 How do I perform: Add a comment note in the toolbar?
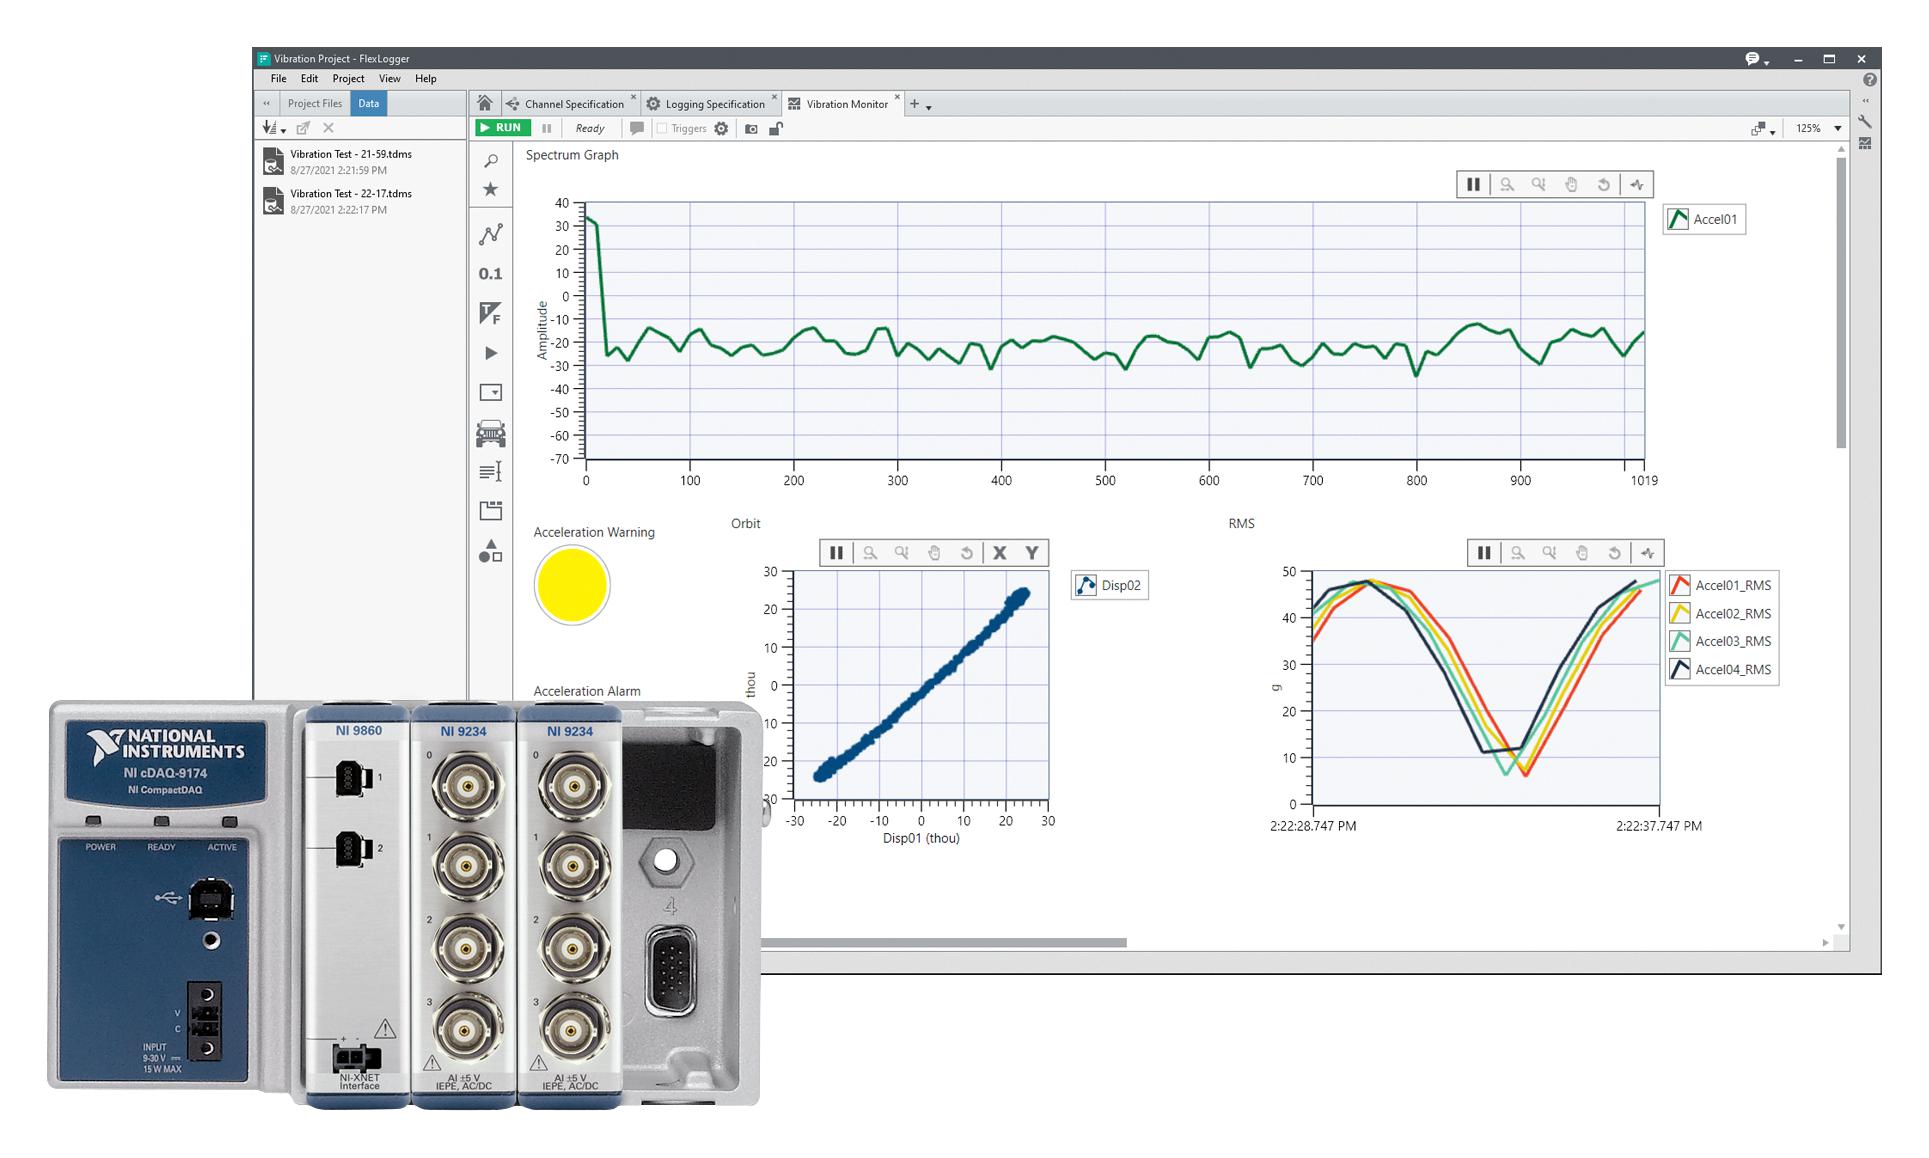pyautogui.click(x=636, y=128)
